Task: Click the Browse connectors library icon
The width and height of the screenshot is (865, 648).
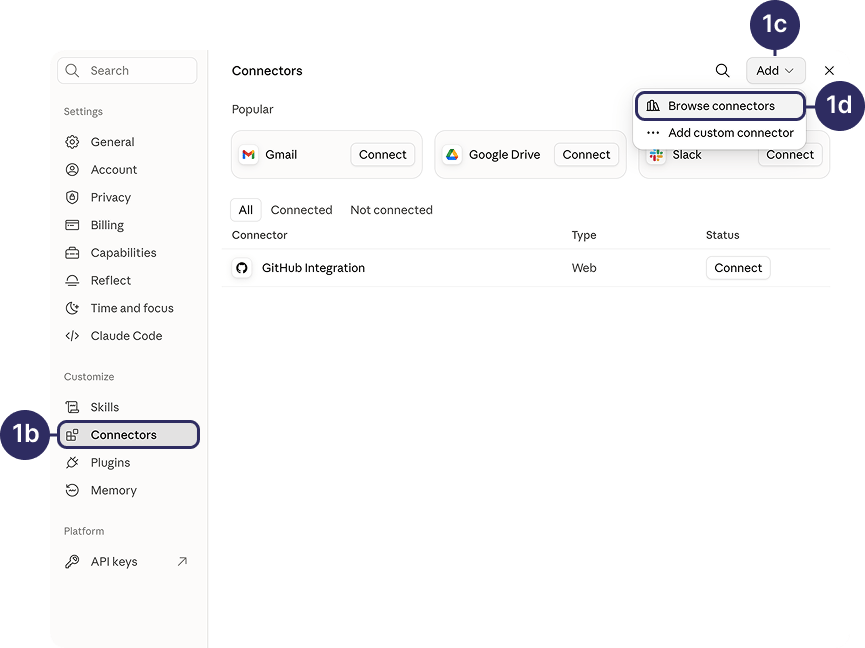Action: click(x=653, y=105)
